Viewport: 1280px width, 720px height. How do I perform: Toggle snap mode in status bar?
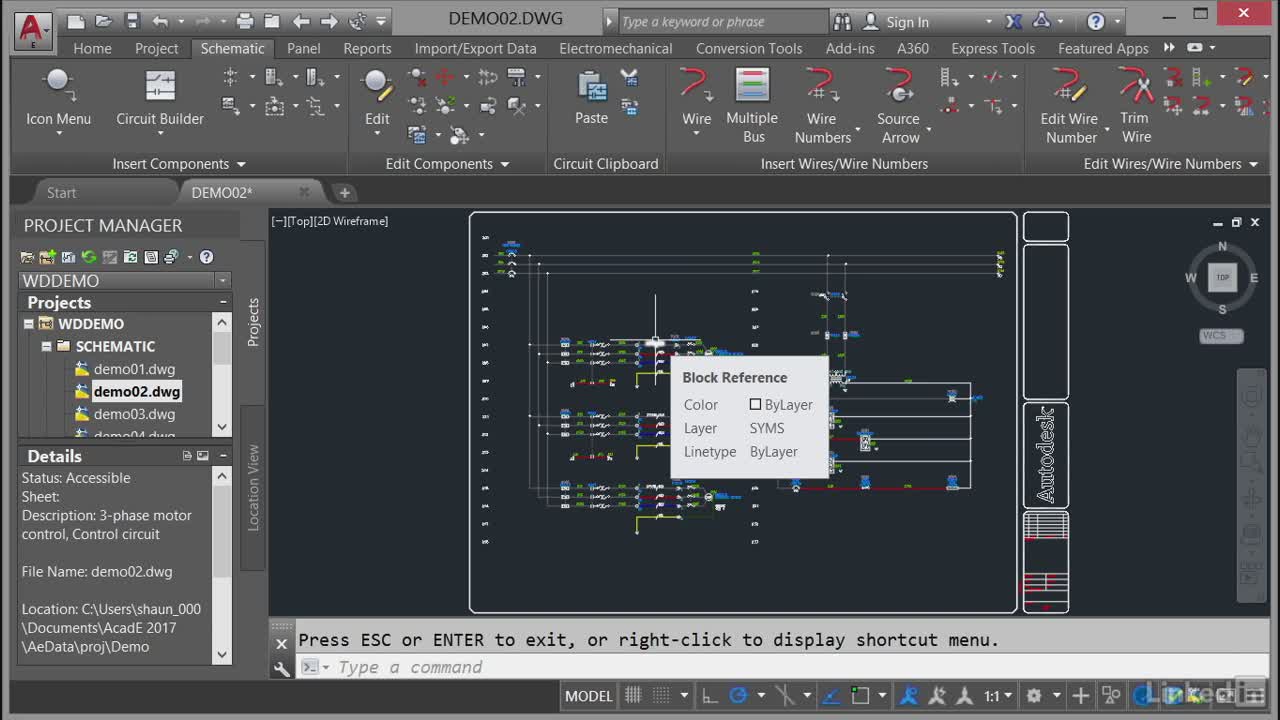tap(661, 695)
